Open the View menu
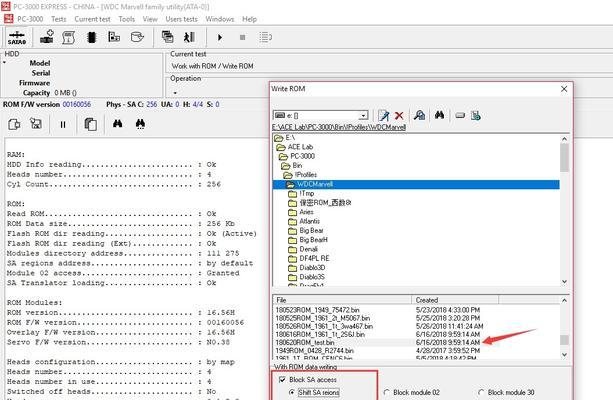This screenshot has height=400, width=613. click(150, 19)
